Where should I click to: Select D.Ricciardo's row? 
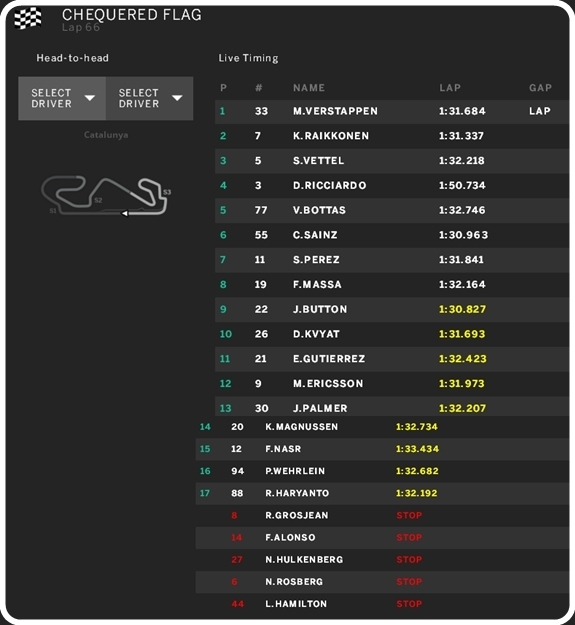tap(392, 185)
